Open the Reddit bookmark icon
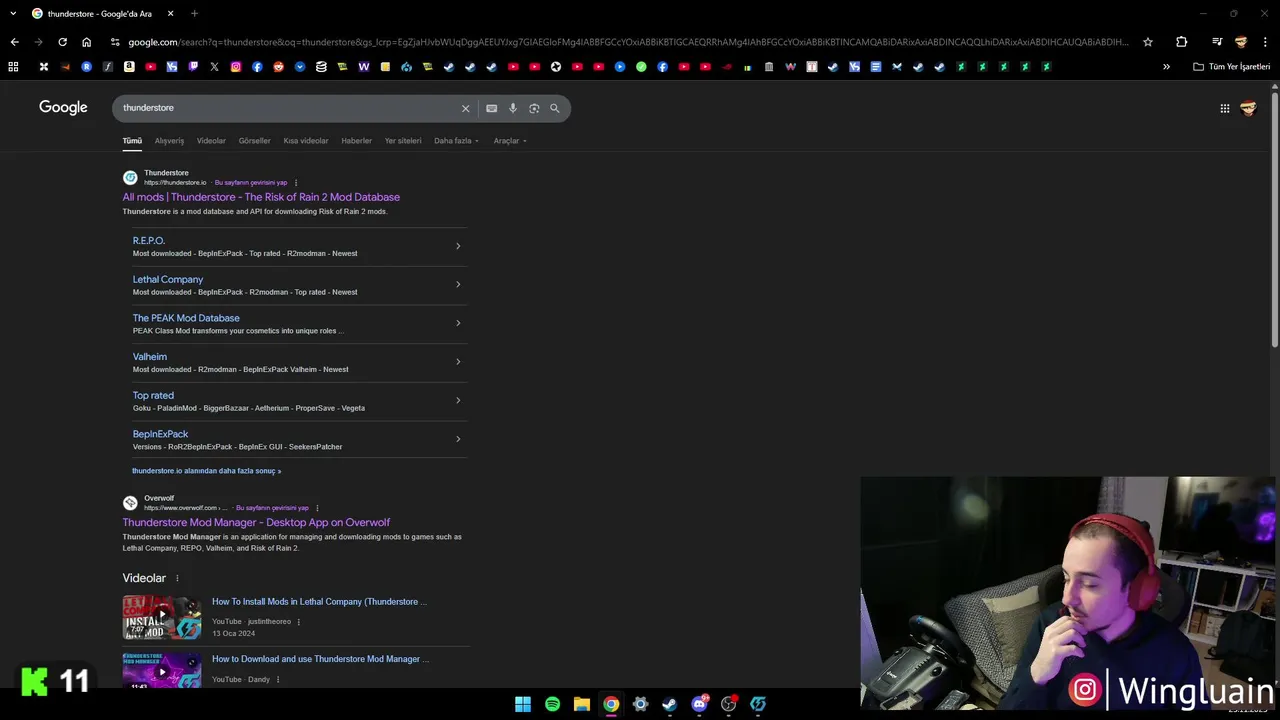The height and width of the screenshot is (720, 1280). tap(278, 67)
